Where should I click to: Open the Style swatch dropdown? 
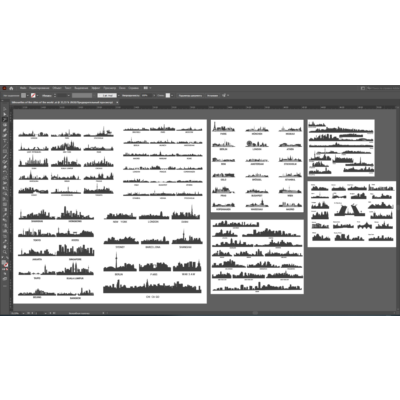coord(172,95)
